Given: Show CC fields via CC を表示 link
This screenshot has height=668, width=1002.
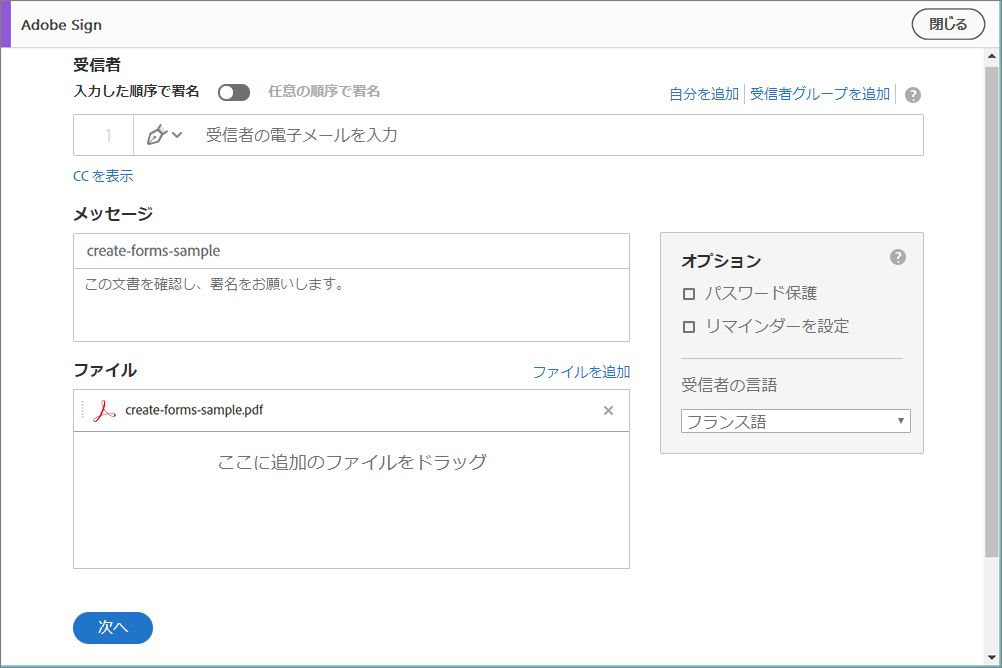Looking at the screenshot, I should point(101,175).
